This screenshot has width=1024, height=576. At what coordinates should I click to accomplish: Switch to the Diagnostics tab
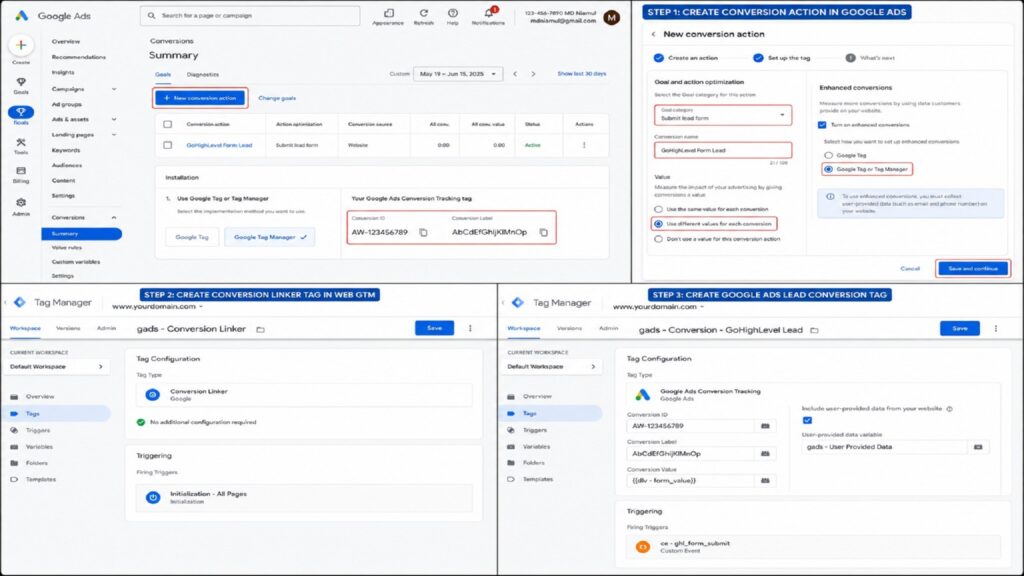tap(202, 74)
